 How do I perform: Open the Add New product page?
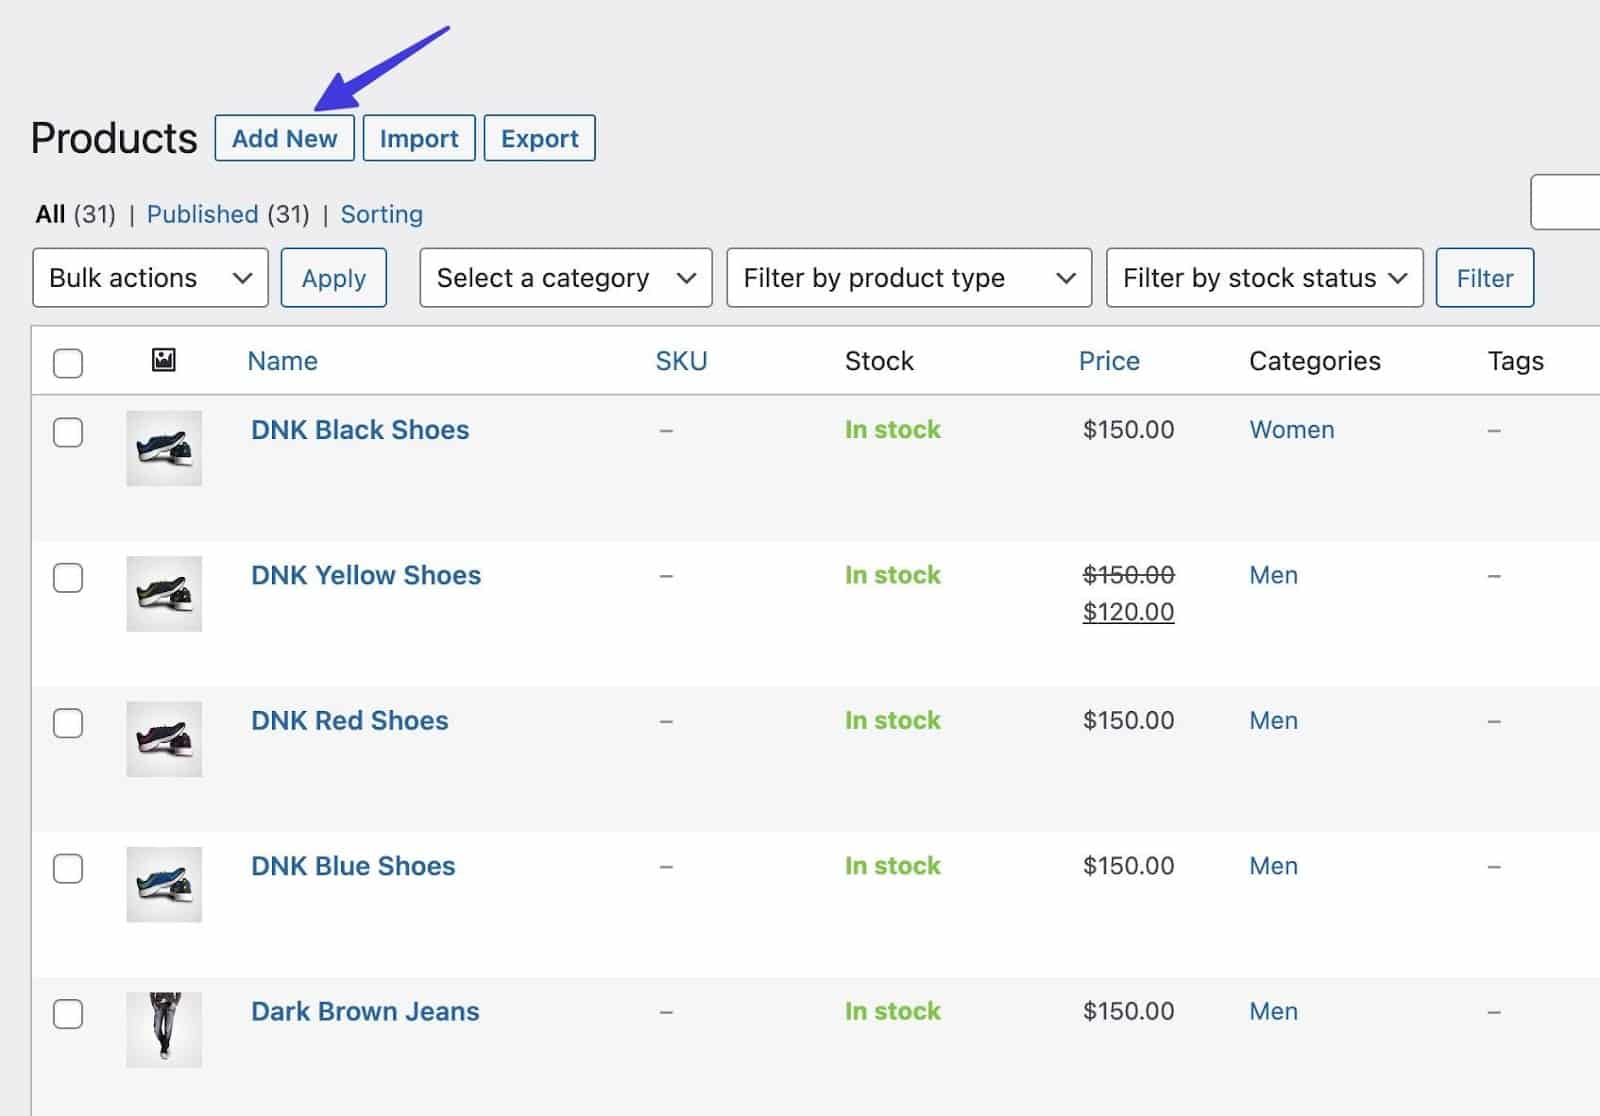284,138
